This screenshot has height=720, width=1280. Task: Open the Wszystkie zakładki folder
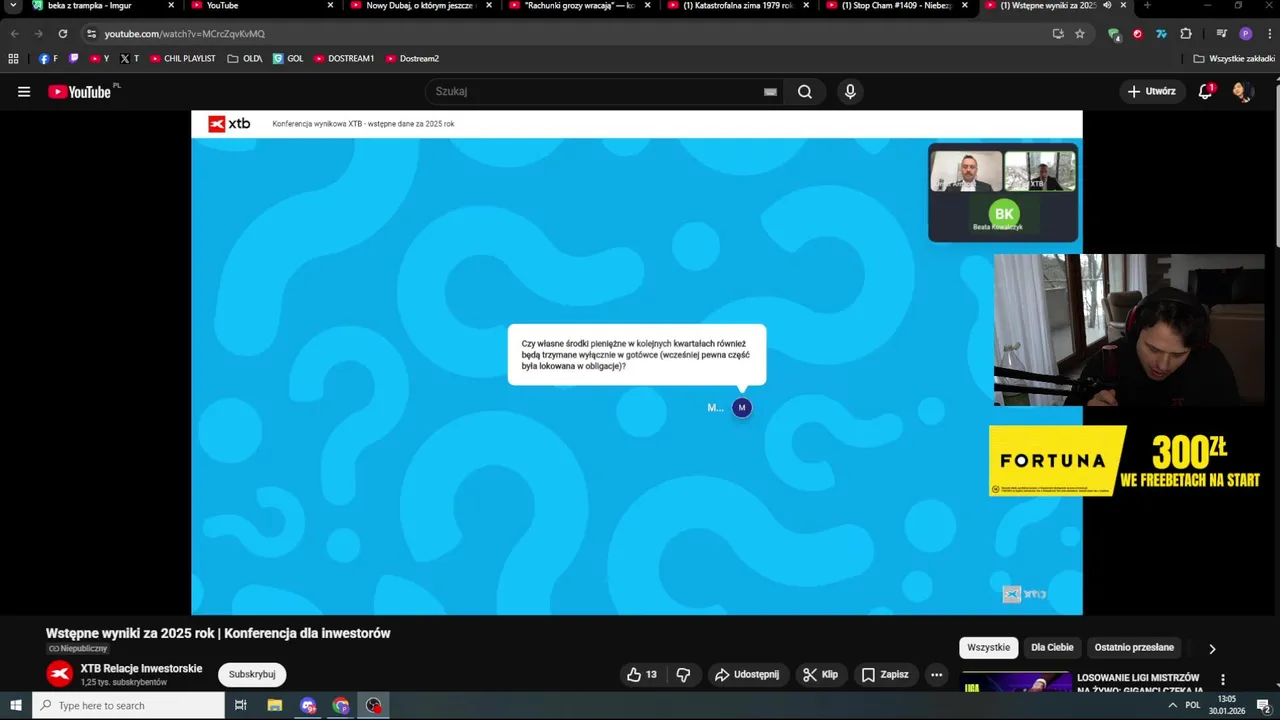tap(1234, 59)
